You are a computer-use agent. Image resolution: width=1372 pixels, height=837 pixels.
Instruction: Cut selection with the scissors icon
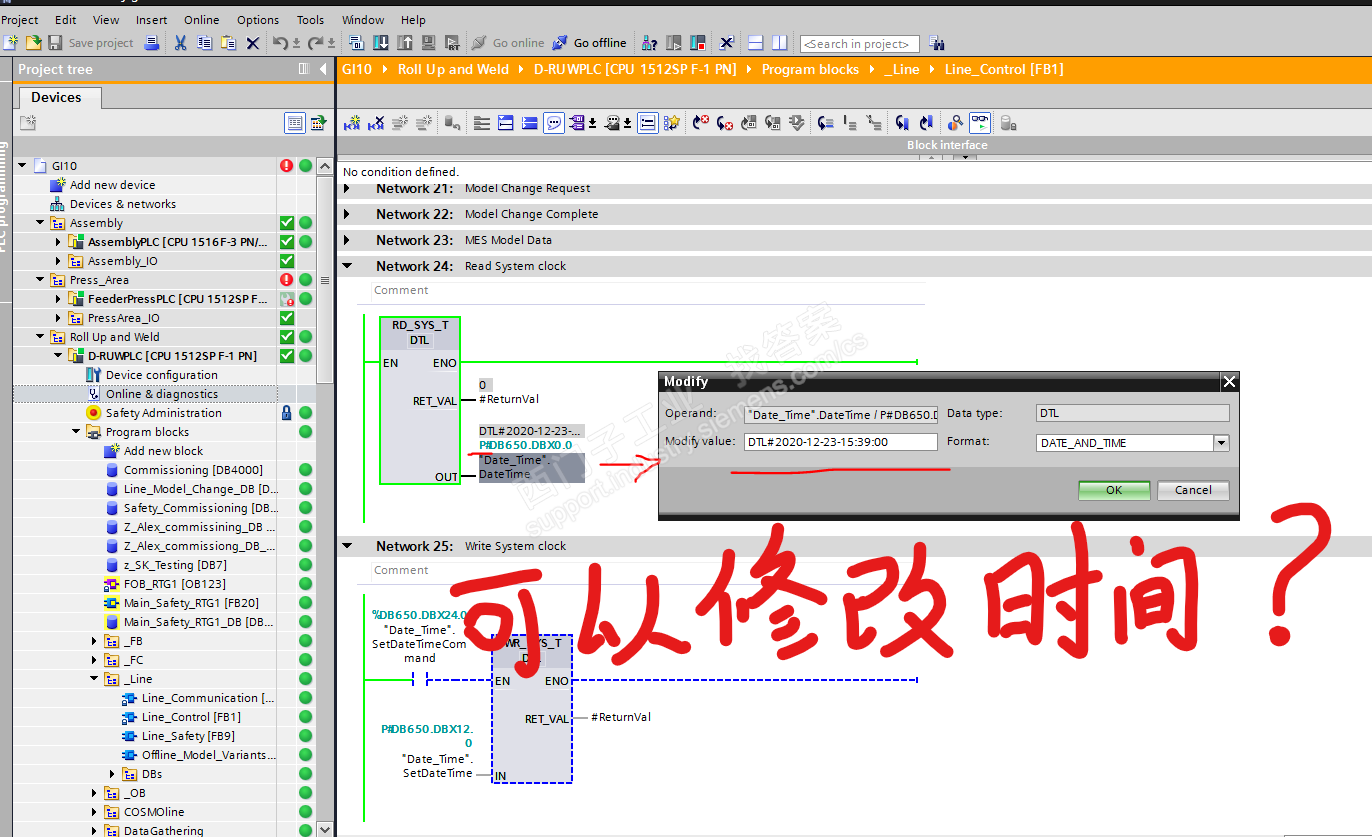tap(181, 43)
